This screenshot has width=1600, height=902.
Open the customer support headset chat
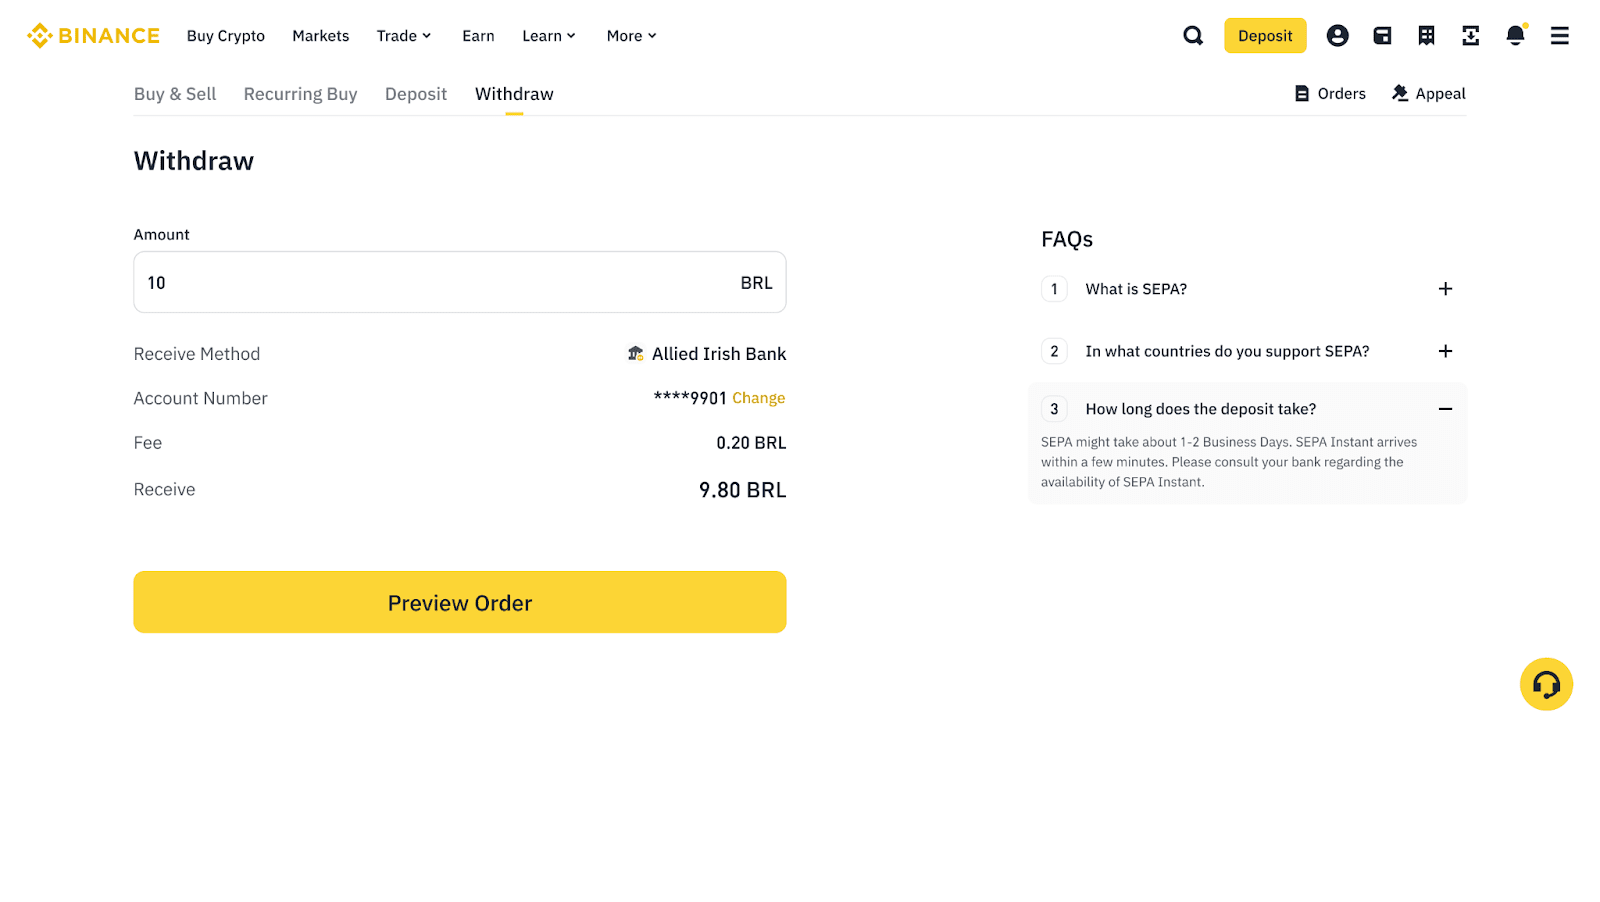pos(1546,684)
